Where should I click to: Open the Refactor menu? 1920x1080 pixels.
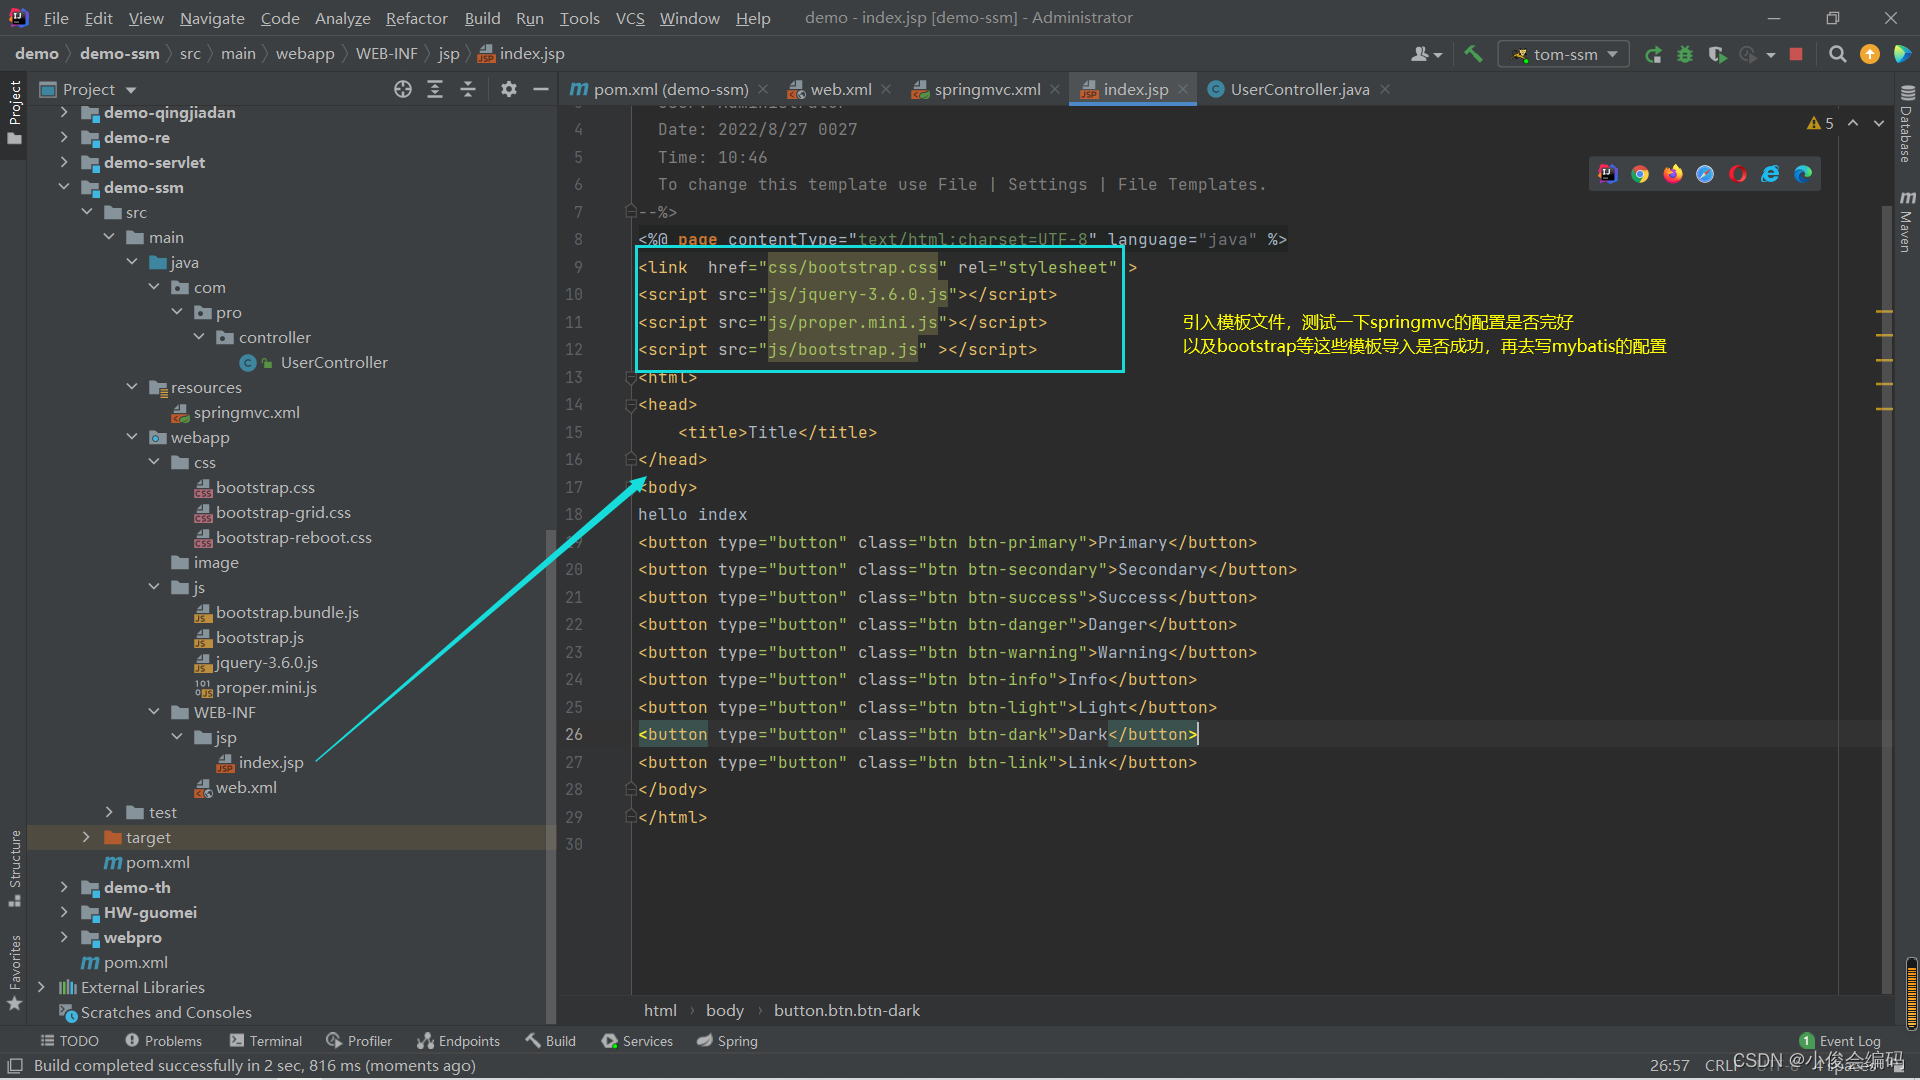pos(416,18)
